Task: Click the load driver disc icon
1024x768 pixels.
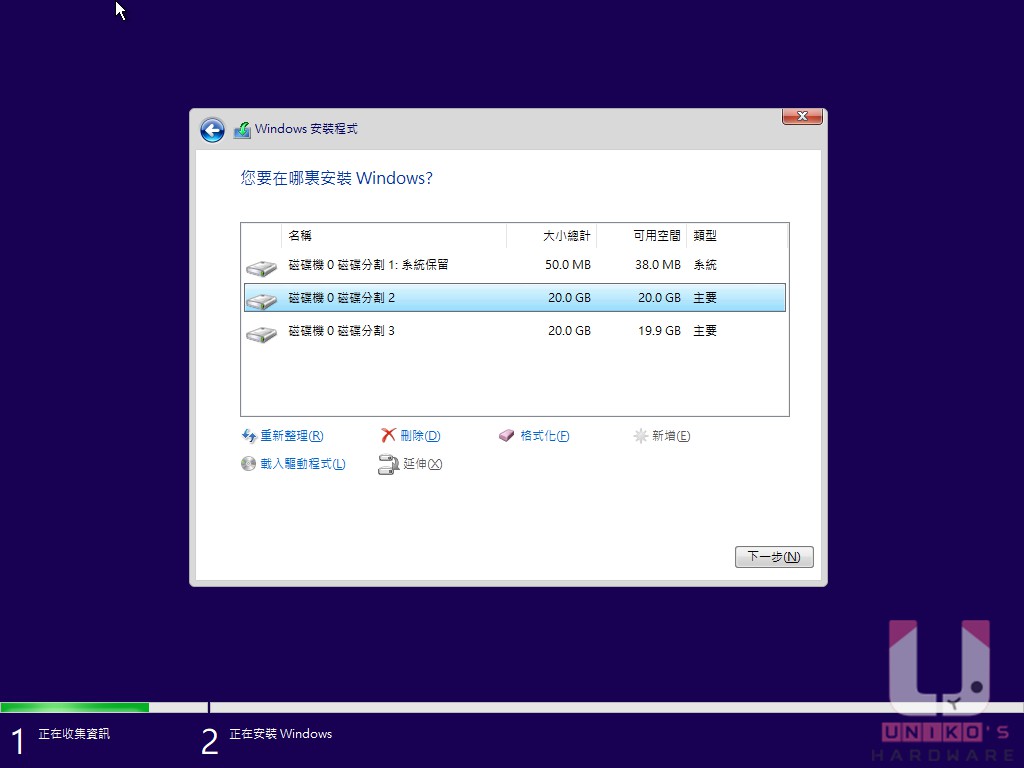Action: point(248,464)
